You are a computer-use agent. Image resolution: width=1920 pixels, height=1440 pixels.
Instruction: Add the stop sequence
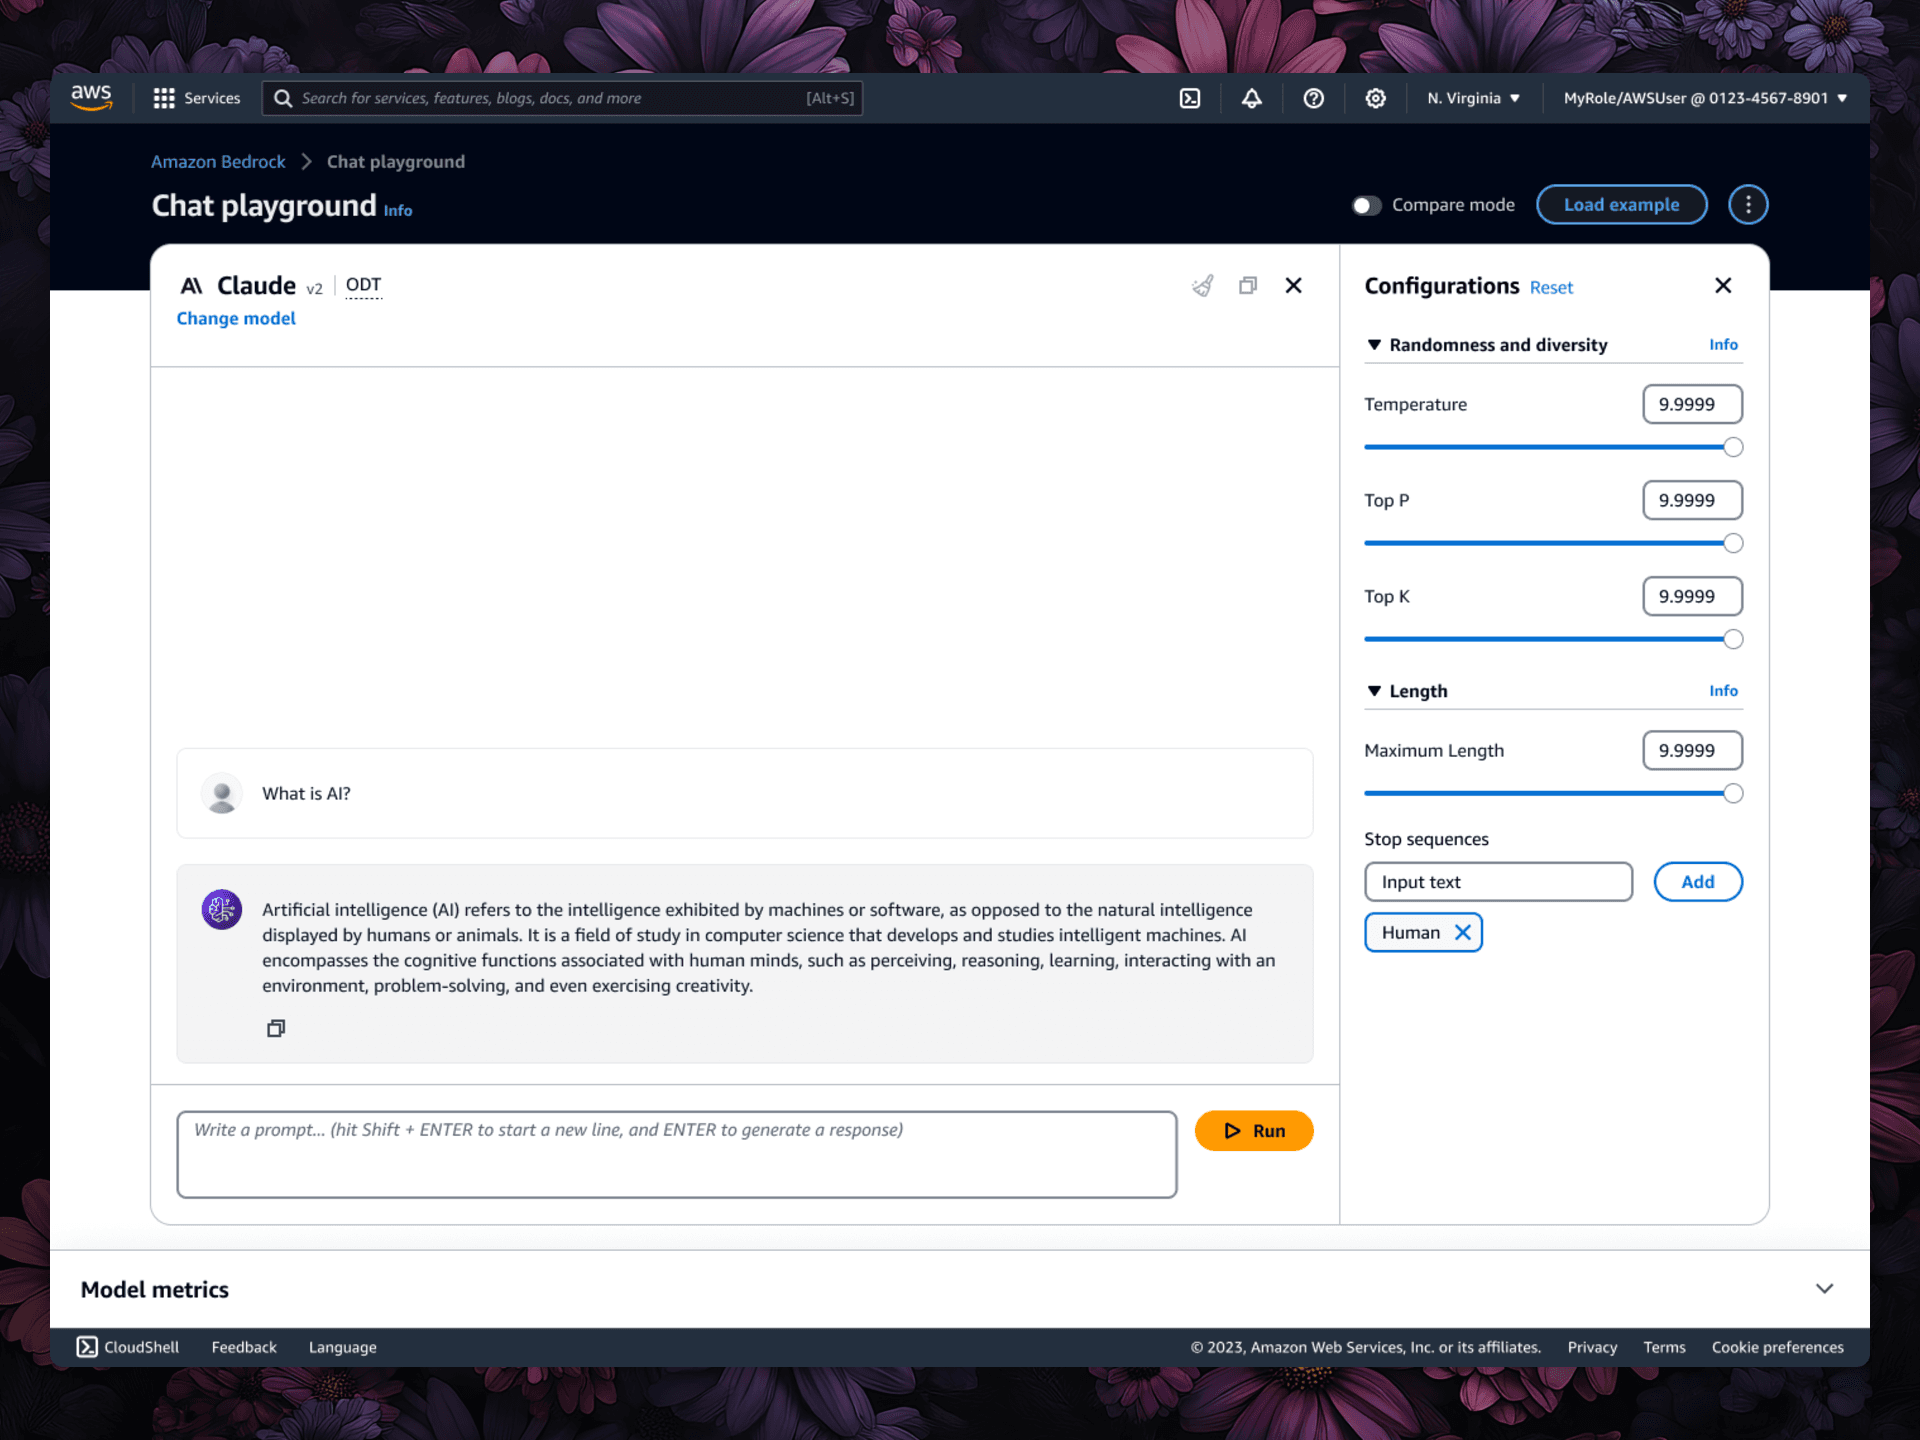point(1698,882)
